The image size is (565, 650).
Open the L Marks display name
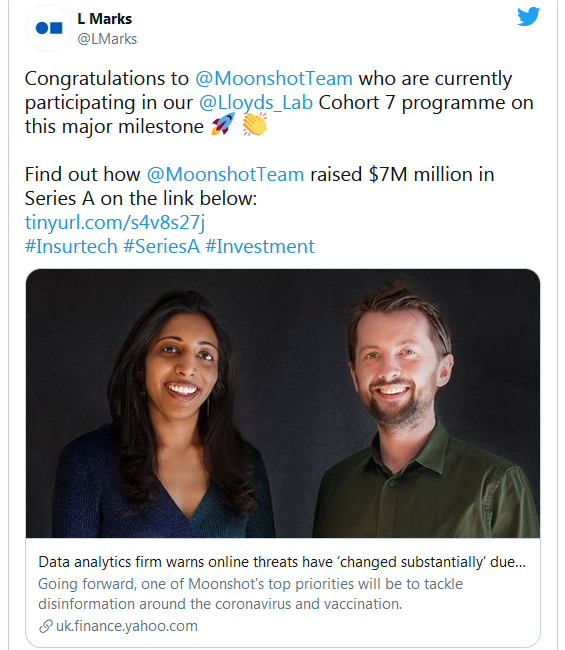(104, 19)
